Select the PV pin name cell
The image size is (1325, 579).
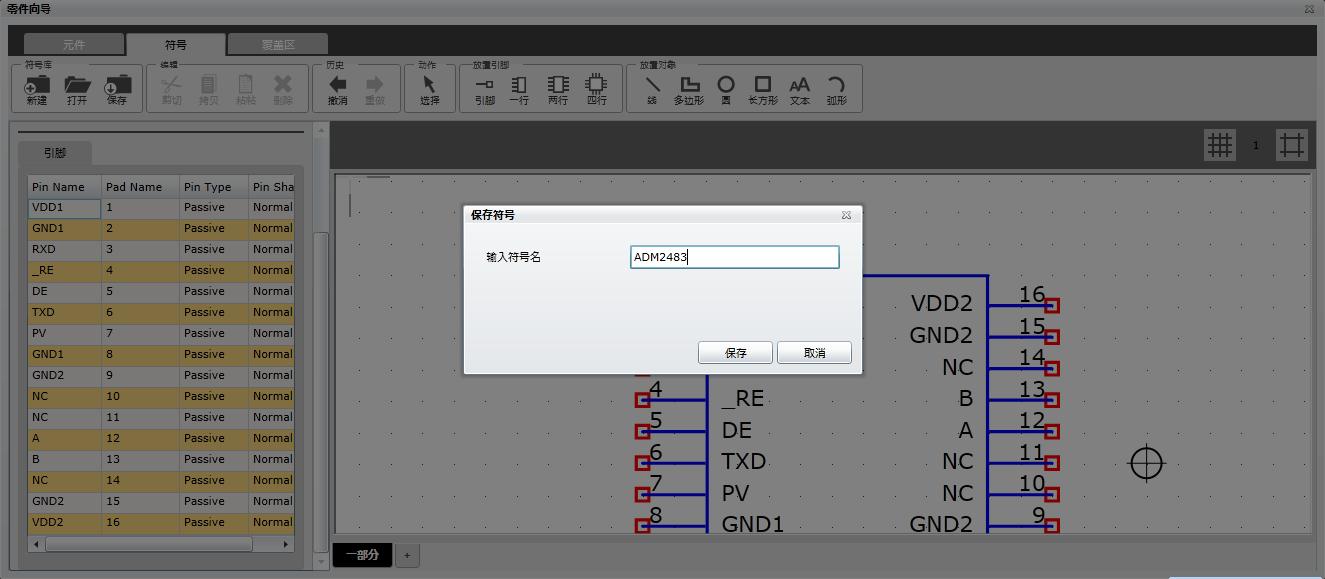coord(64,334)
